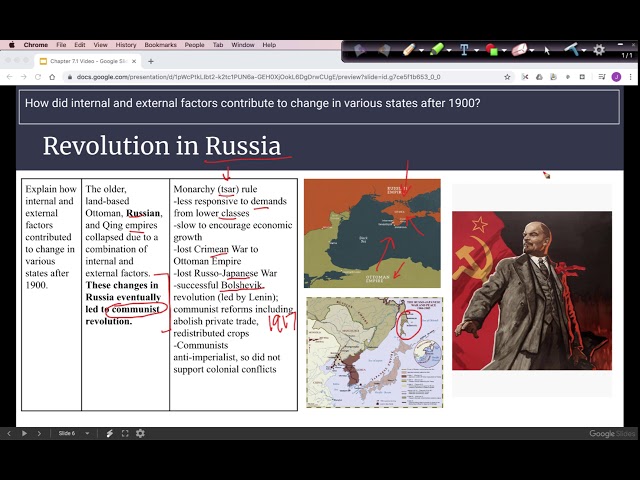Open the Window menu
This screenshot has width=640, height=480.
(x=243, y=45)
